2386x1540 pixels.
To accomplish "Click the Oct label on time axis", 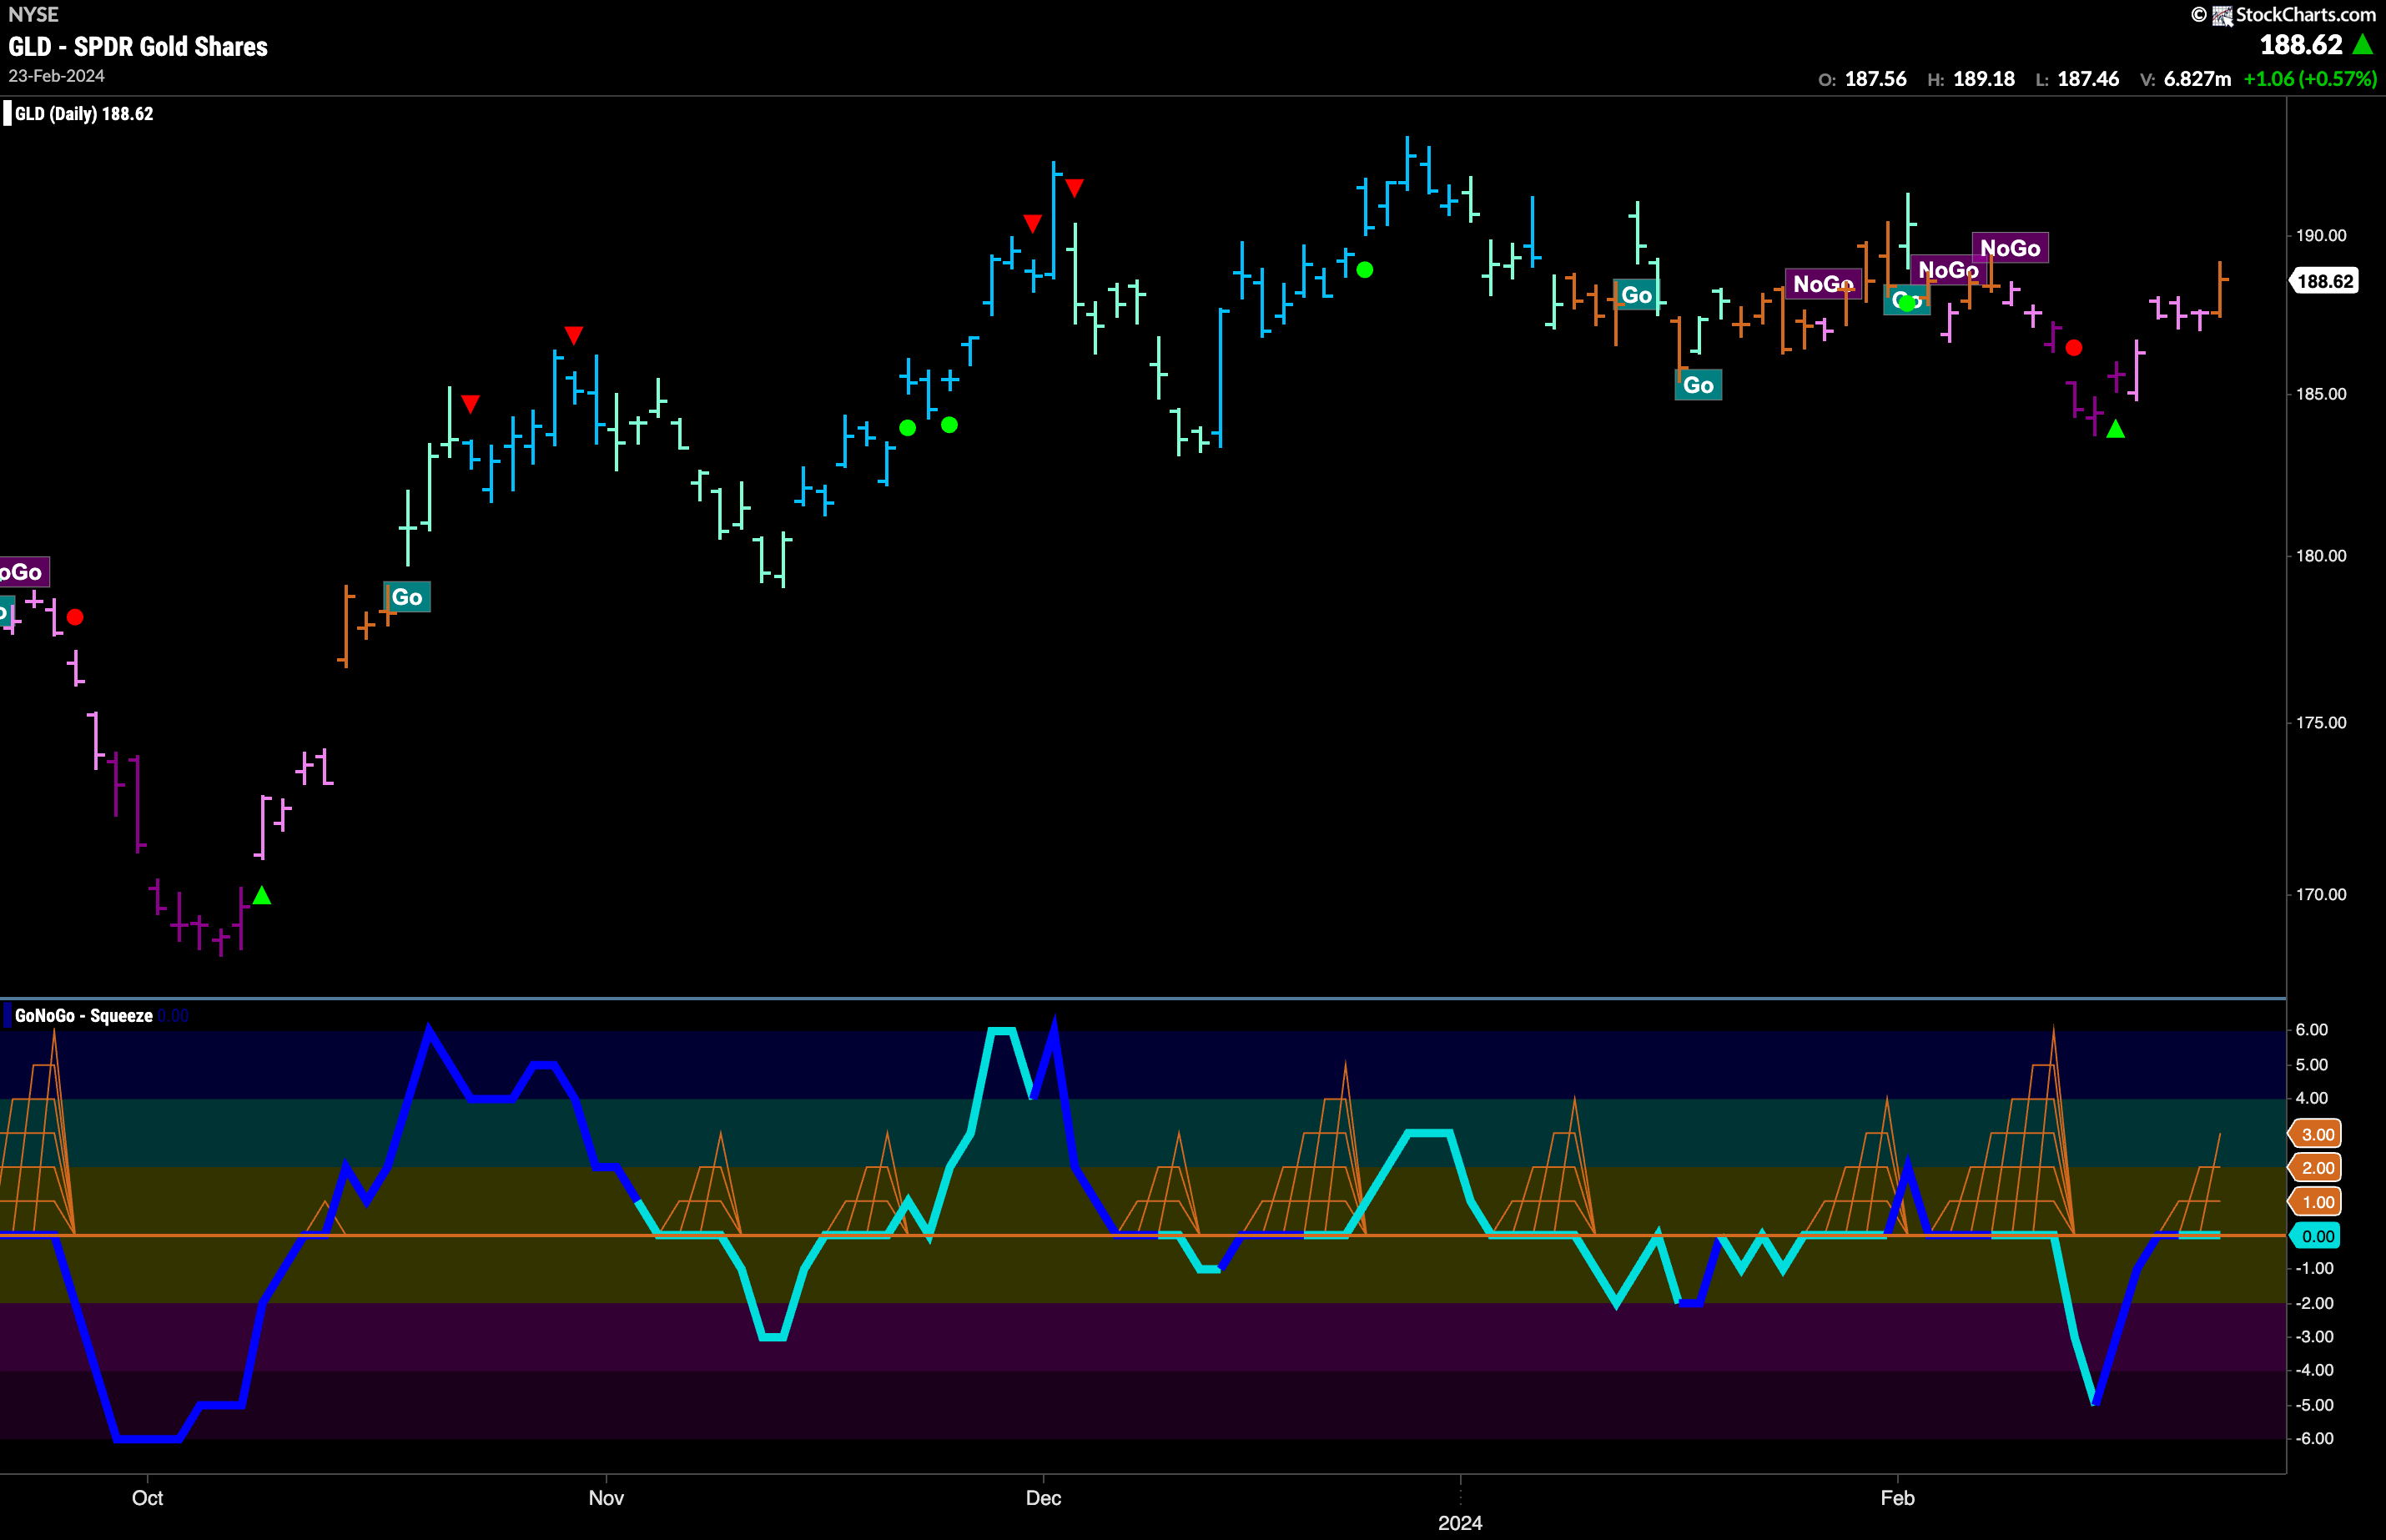I will pyautogui.click(x=147, y=1498).
